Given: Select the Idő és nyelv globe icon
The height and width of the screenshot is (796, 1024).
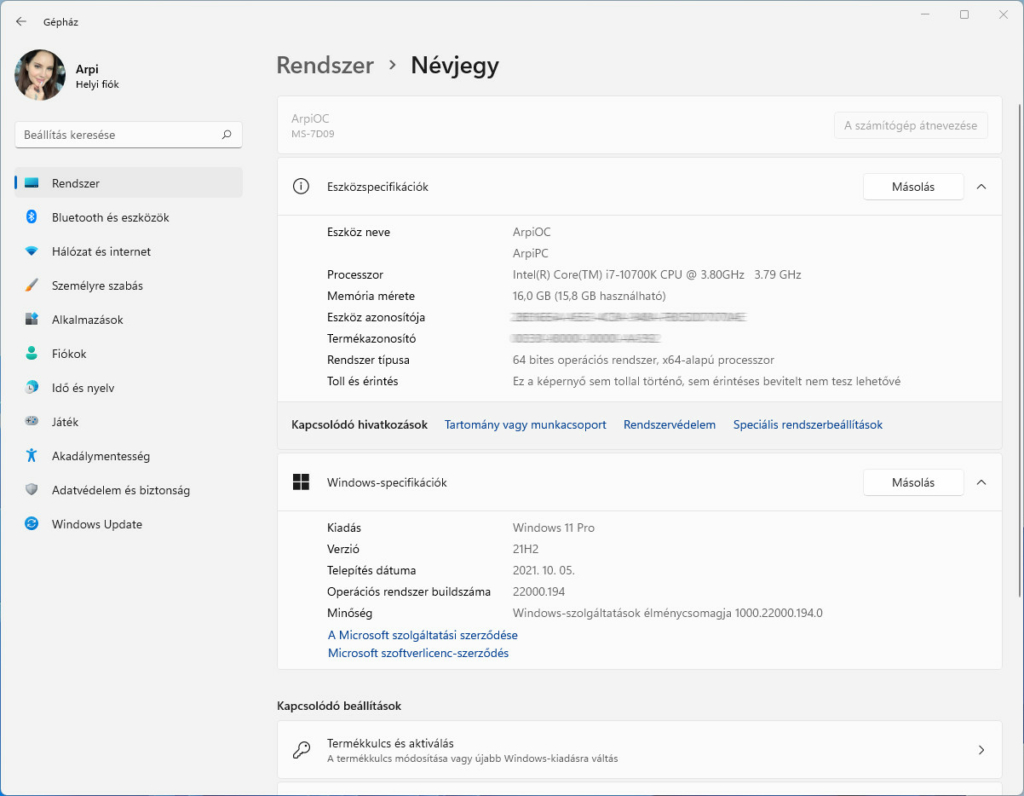Looking at the screenshot, I should pos(31,388).
